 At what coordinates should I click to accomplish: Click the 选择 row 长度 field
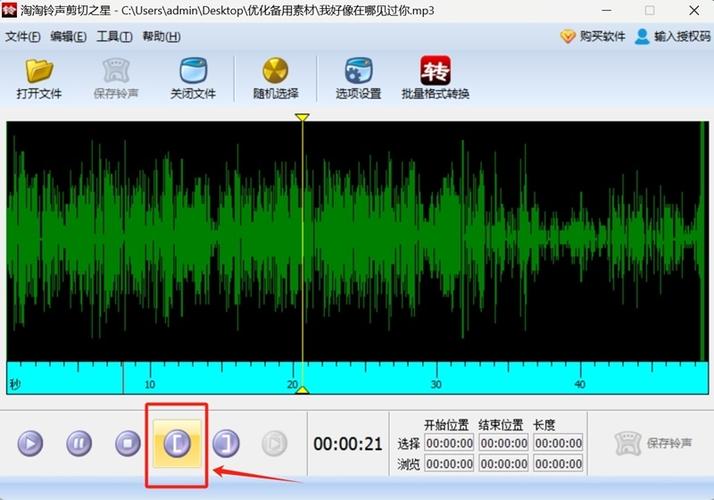[x=559, y=443]
